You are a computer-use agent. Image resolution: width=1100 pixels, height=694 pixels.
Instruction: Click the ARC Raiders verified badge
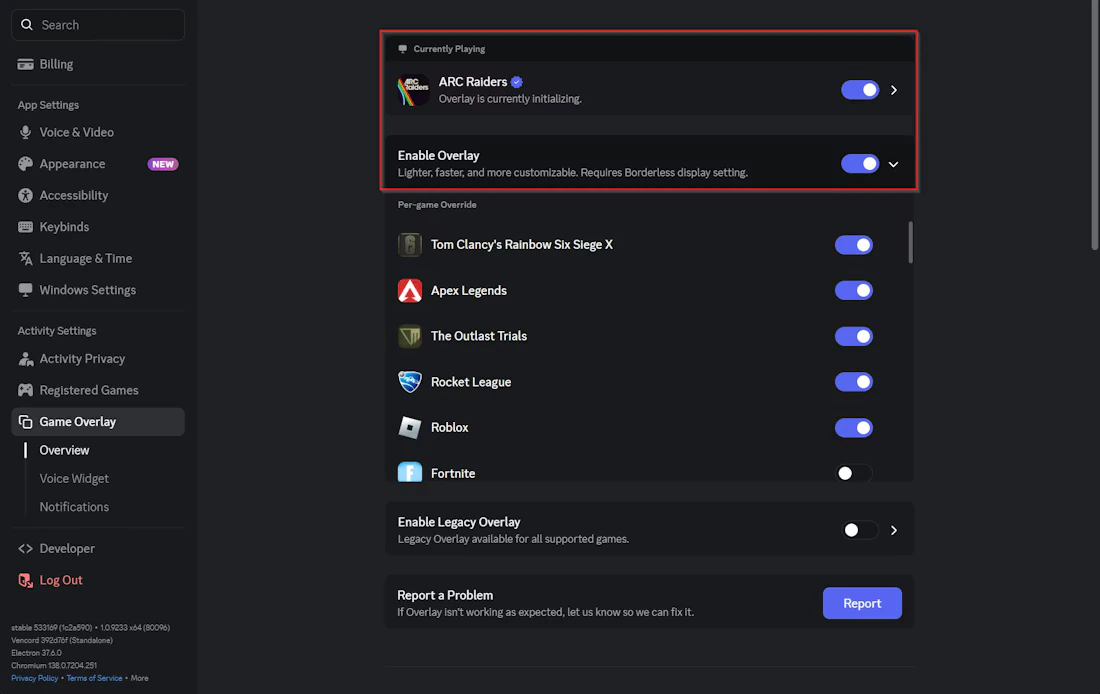(x=517, y=82)
